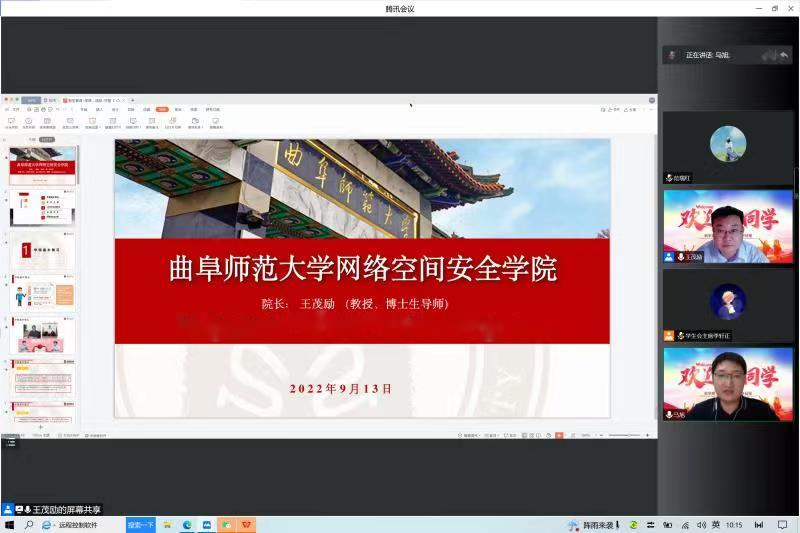
Task: Open the Windows Start menu
Action: (x=9, y=525)
